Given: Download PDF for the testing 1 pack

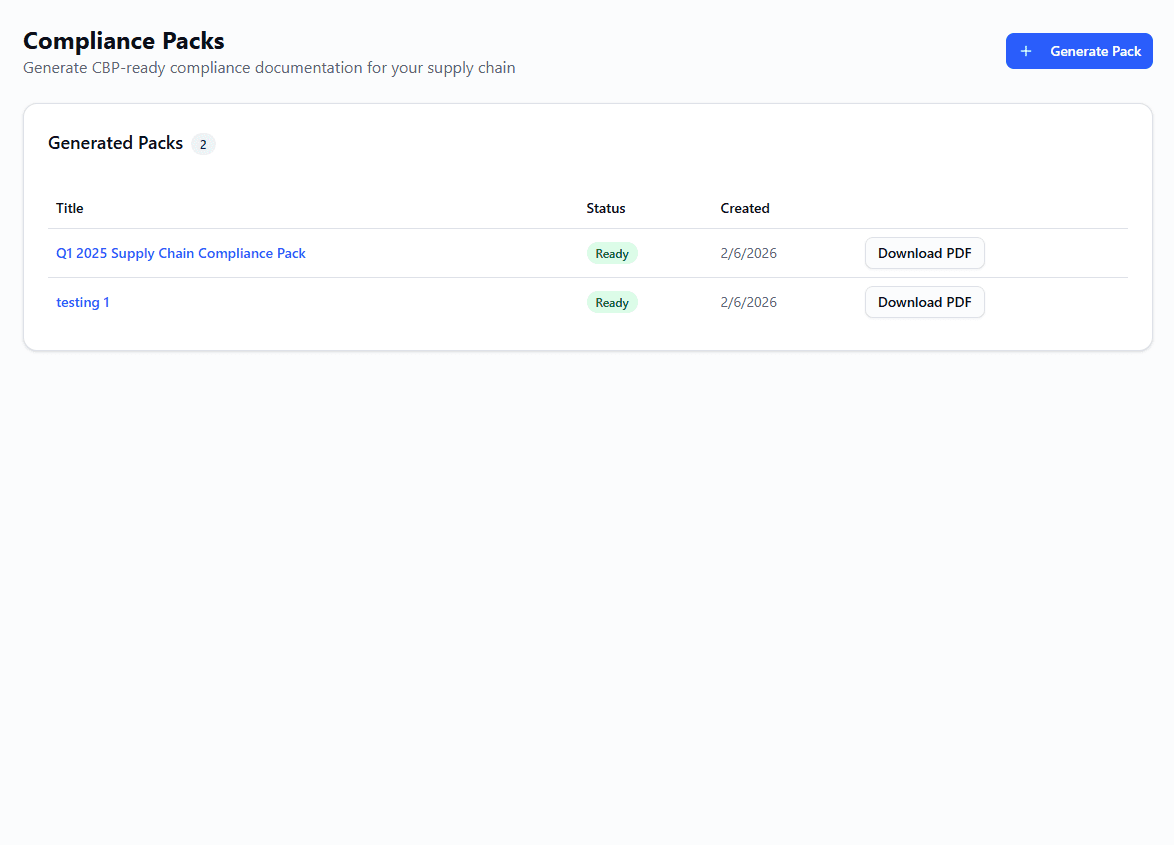Looking at the screenshot, I should pyautogui.click(x=924, y=302).
